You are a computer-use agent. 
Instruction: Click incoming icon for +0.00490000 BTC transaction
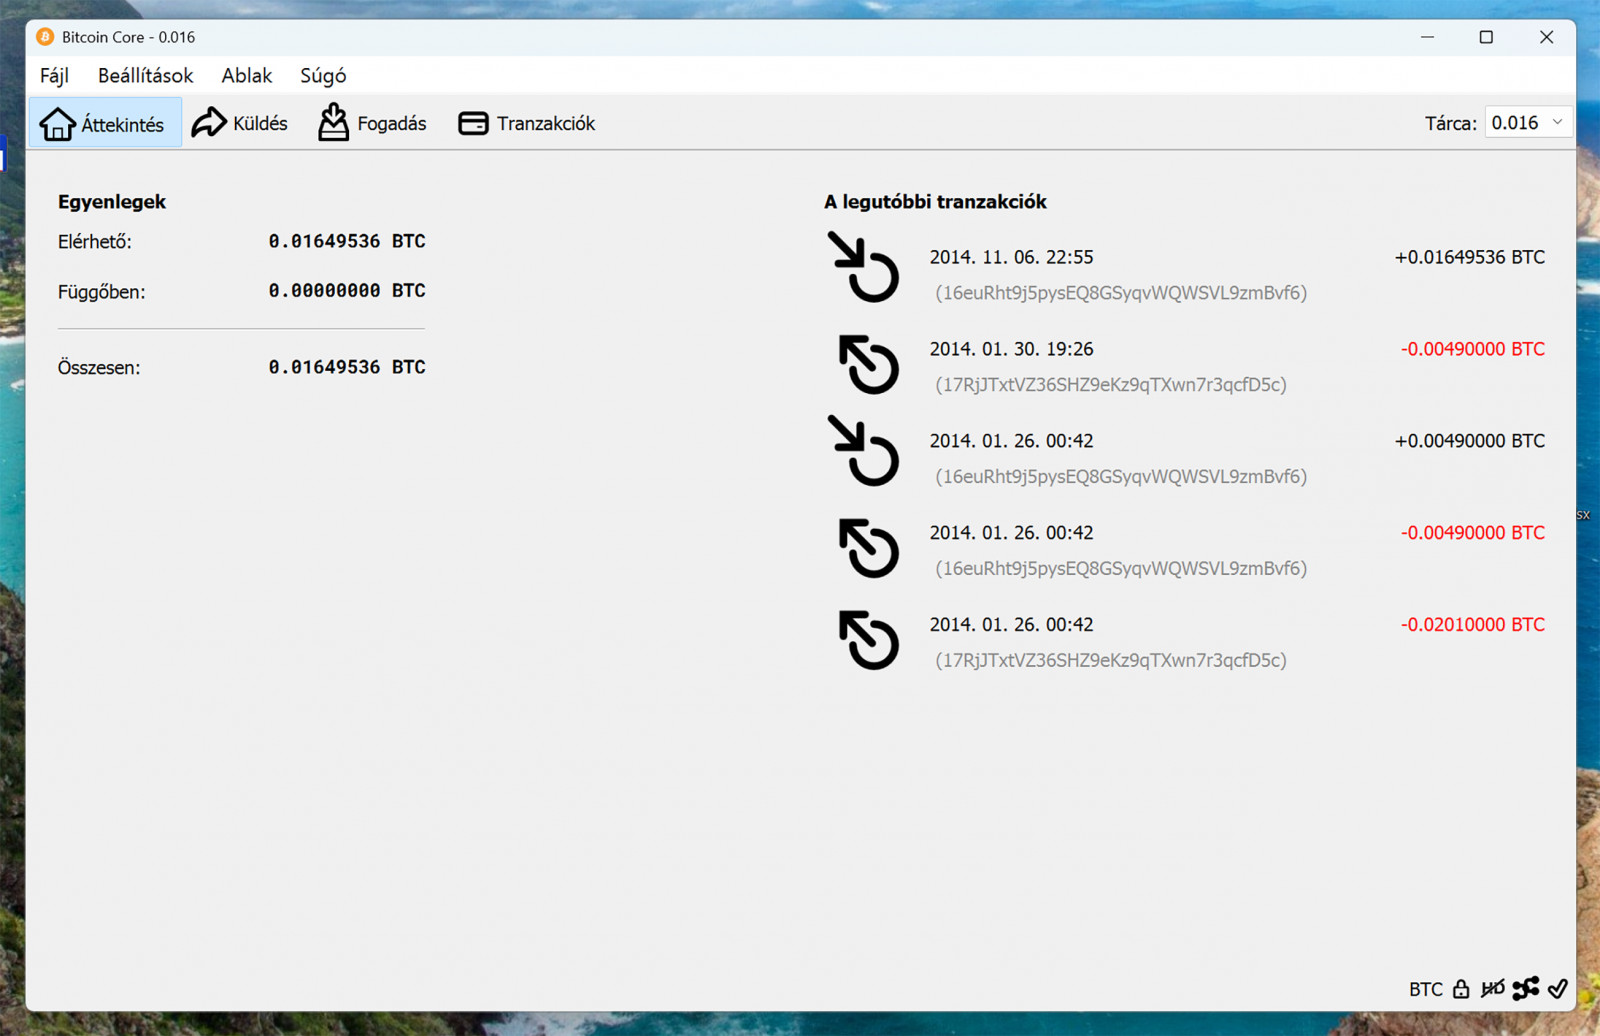[x=863, y=451]
